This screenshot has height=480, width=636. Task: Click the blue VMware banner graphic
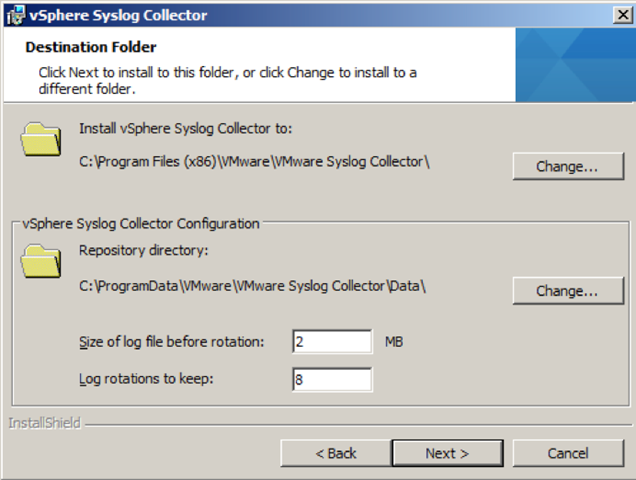coord(574,65)
